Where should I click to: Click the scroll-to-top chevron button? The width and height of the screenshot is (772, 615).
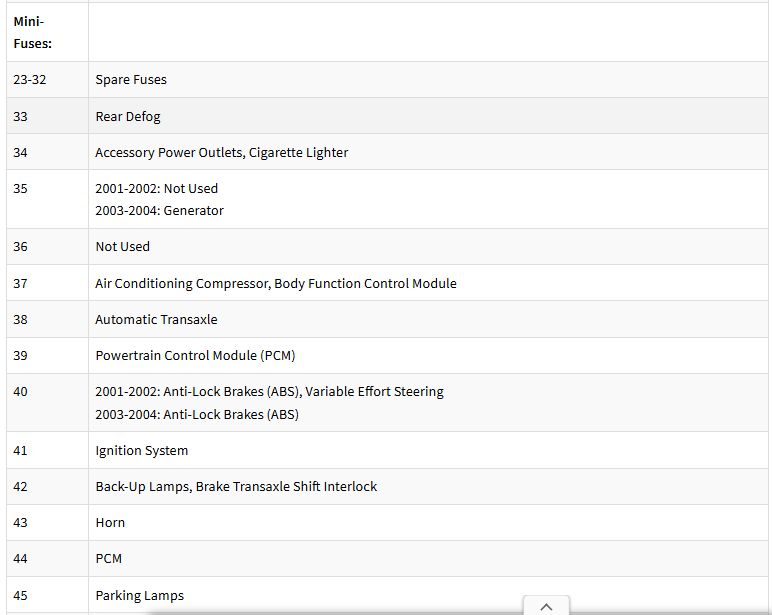click(546, 606)
